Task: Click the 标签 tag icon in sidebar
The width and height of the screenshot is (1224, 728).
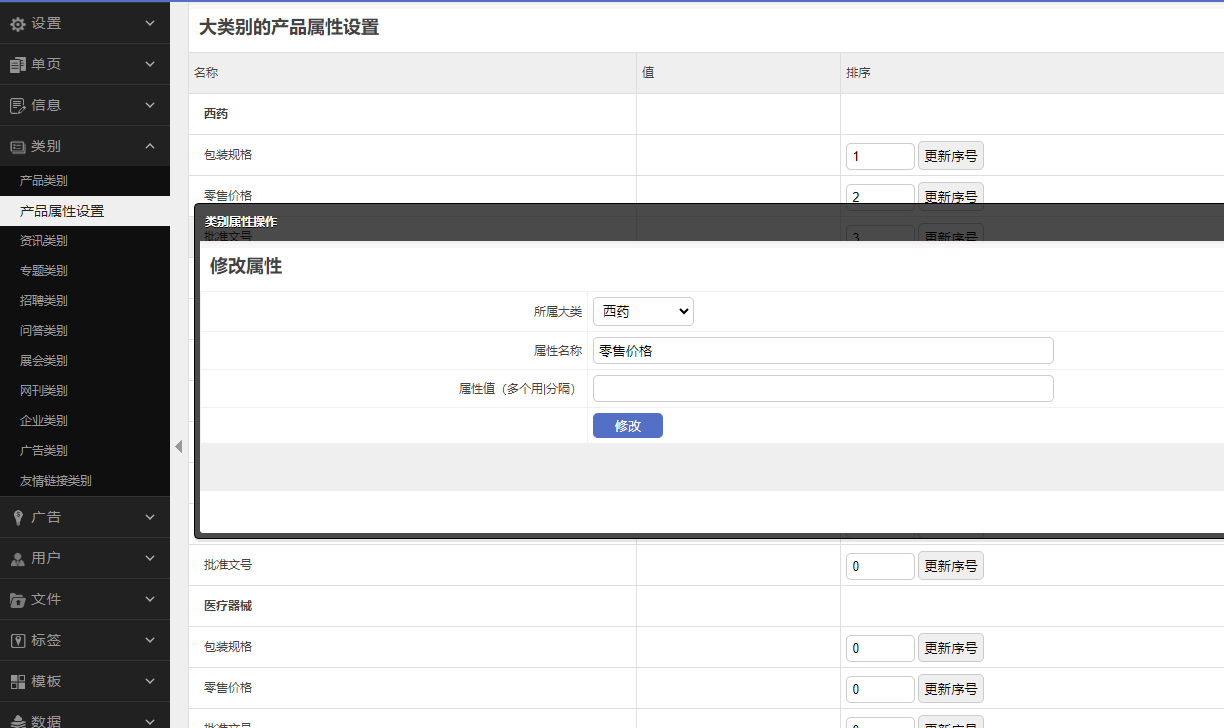Action: pos(17,640)
